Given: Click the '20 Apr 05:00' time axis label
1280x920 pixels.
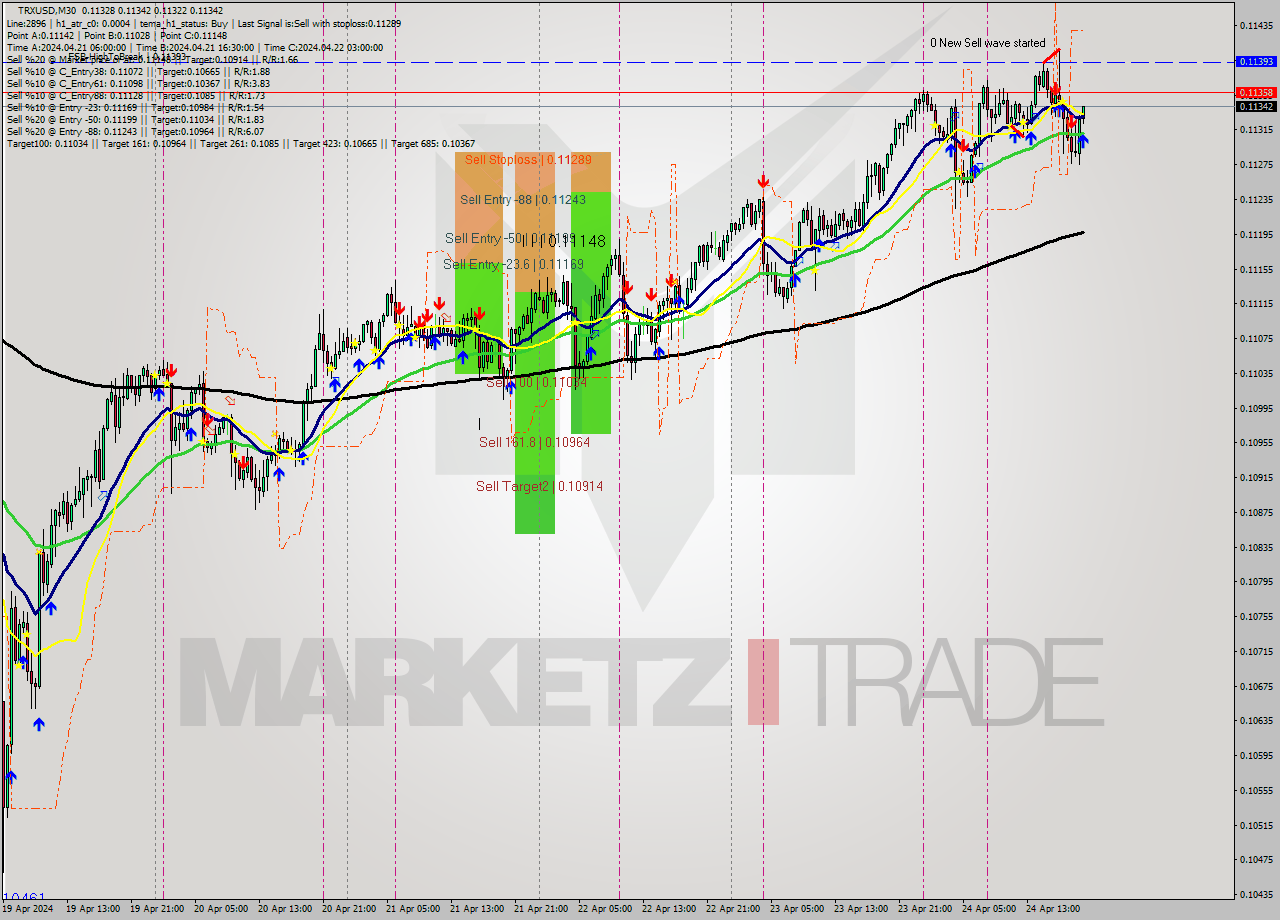Looking at the screenshot, I should [x=219, y=909].
